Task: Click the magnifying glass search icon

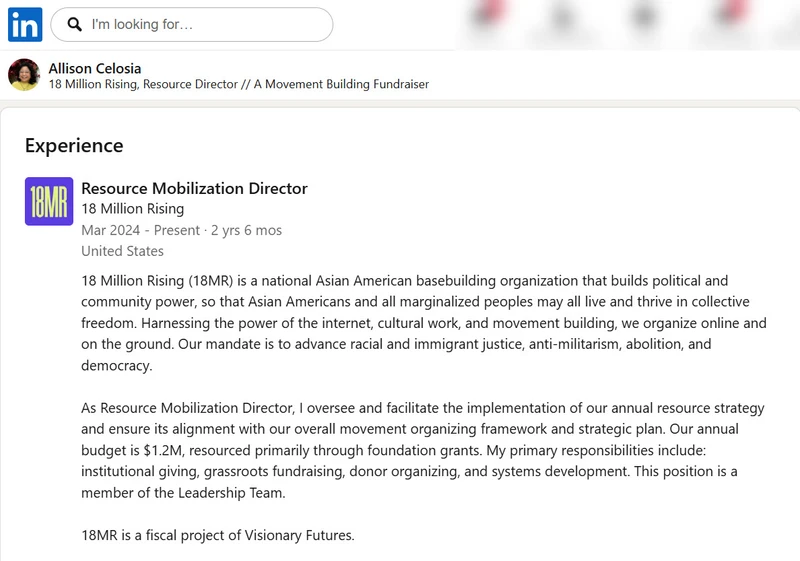Action: click(x=74, y=24)
